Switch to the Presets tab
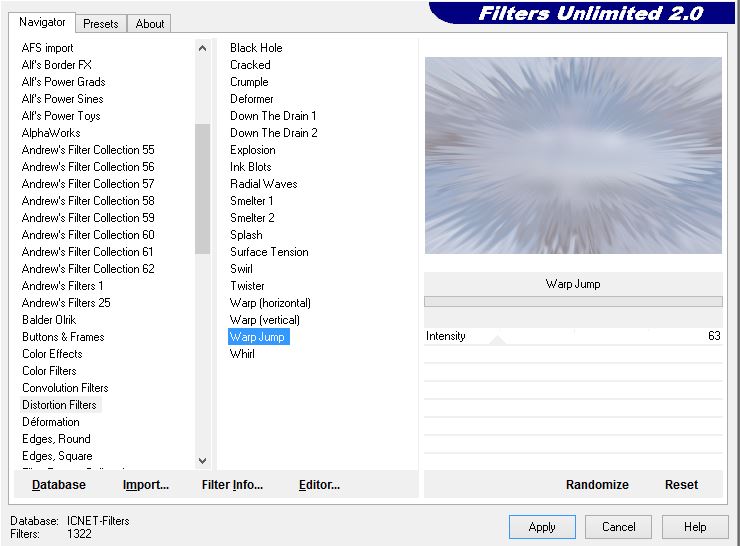This screenshot has width=740, height=546. 101,23
